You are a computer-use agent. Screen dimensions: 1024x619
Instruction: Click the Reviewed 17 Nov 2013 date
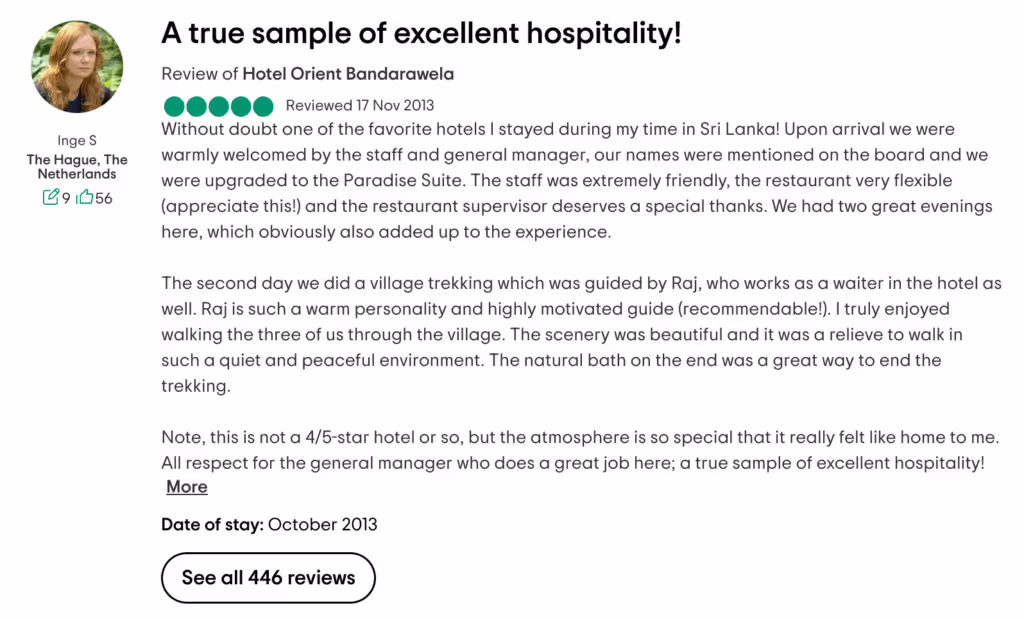click(359, 105)
